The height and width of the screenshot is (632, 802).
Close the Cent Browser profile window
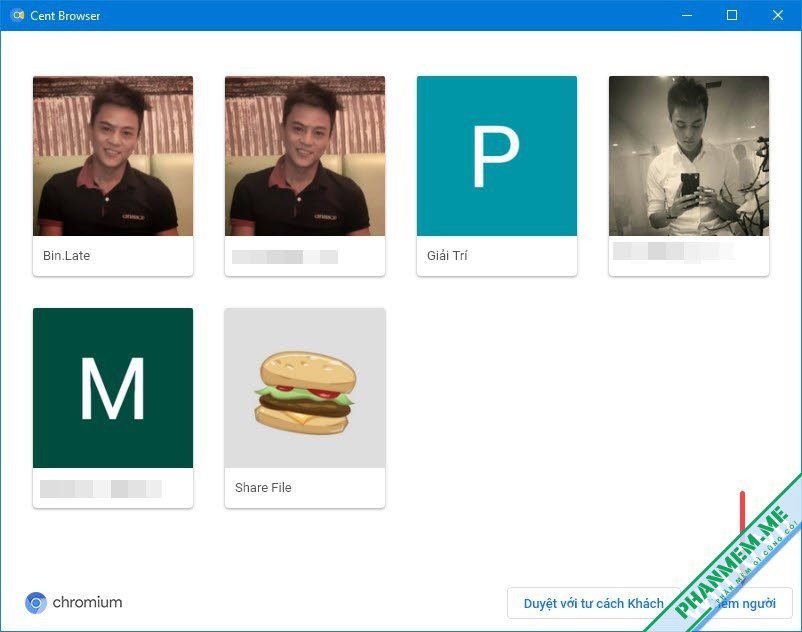pos(777,15)
